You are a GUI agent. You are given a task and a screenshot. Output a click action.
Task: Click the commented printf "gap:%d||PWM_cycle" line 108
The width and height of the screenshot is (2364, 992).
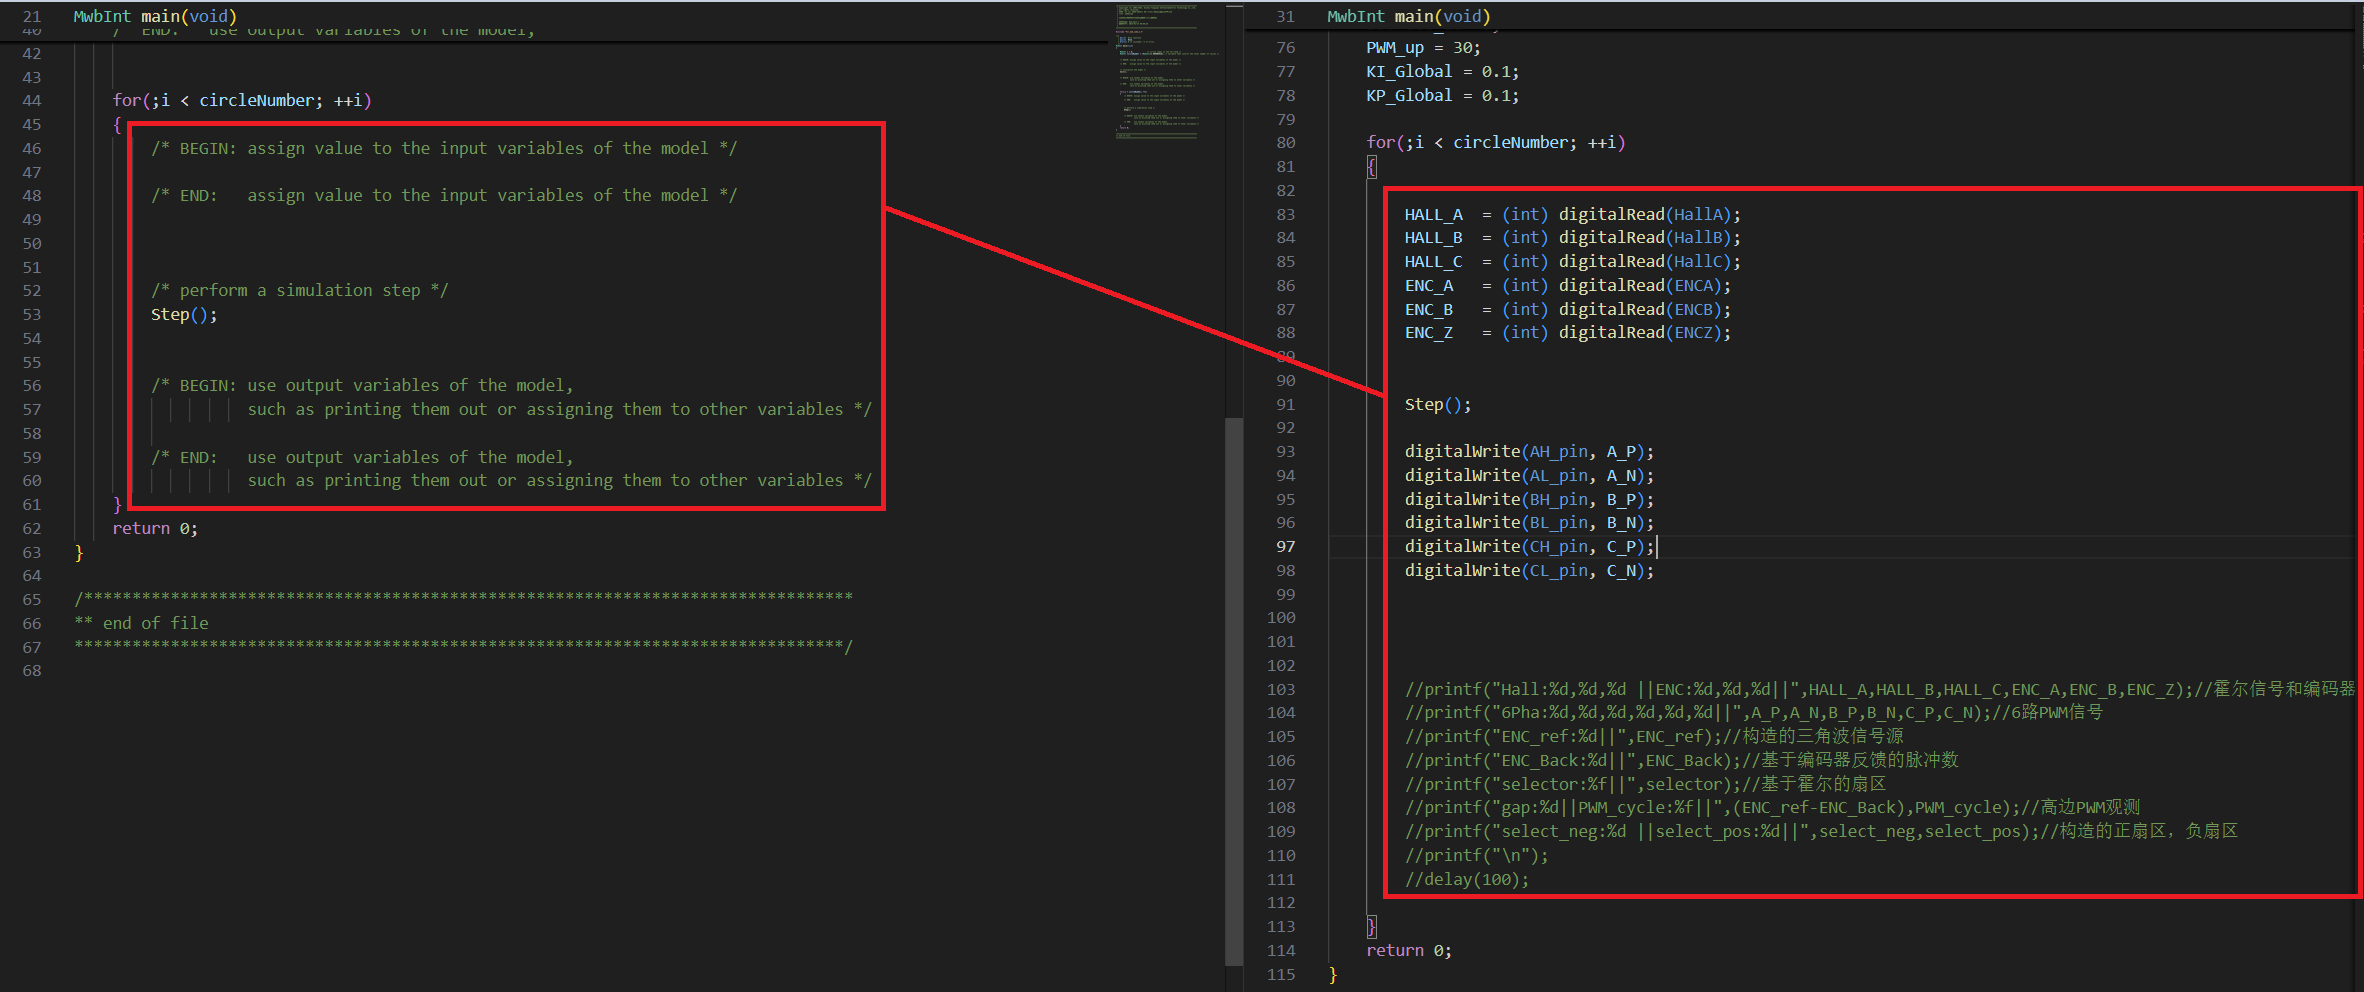pos(1772,807)
